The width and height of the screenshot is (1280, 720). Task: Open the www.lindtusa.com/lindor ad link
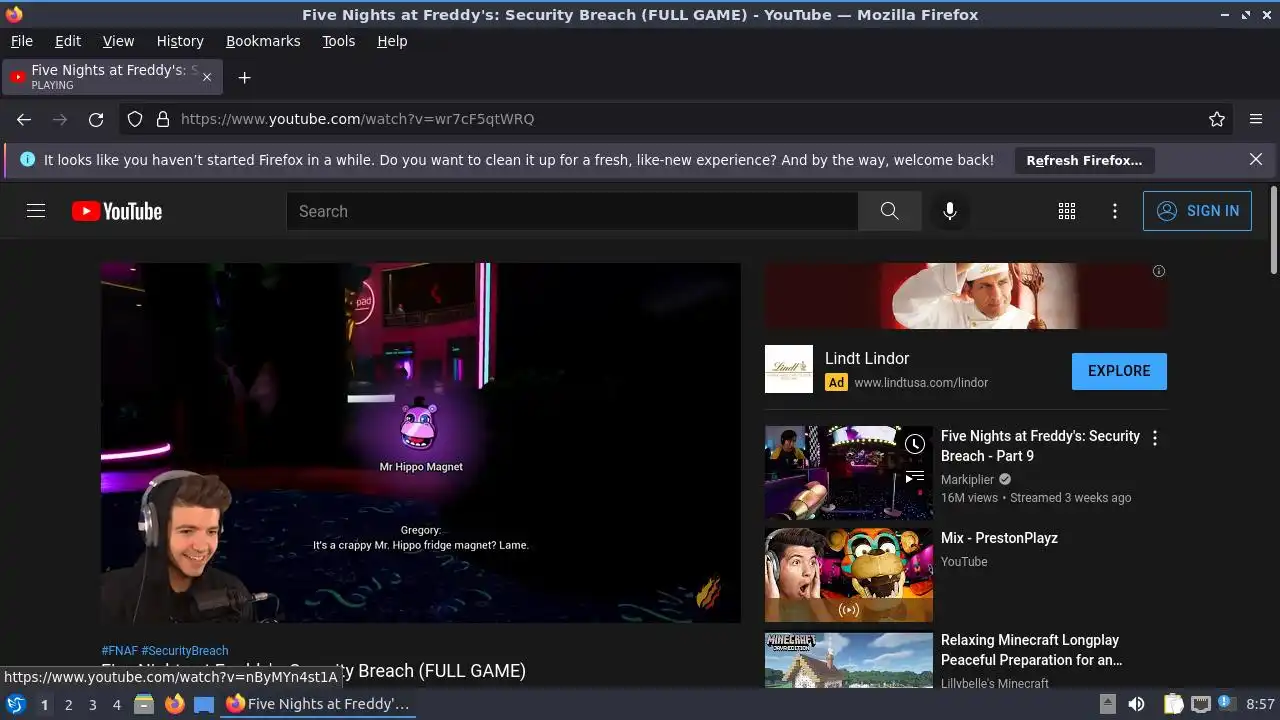click(921, 383)
